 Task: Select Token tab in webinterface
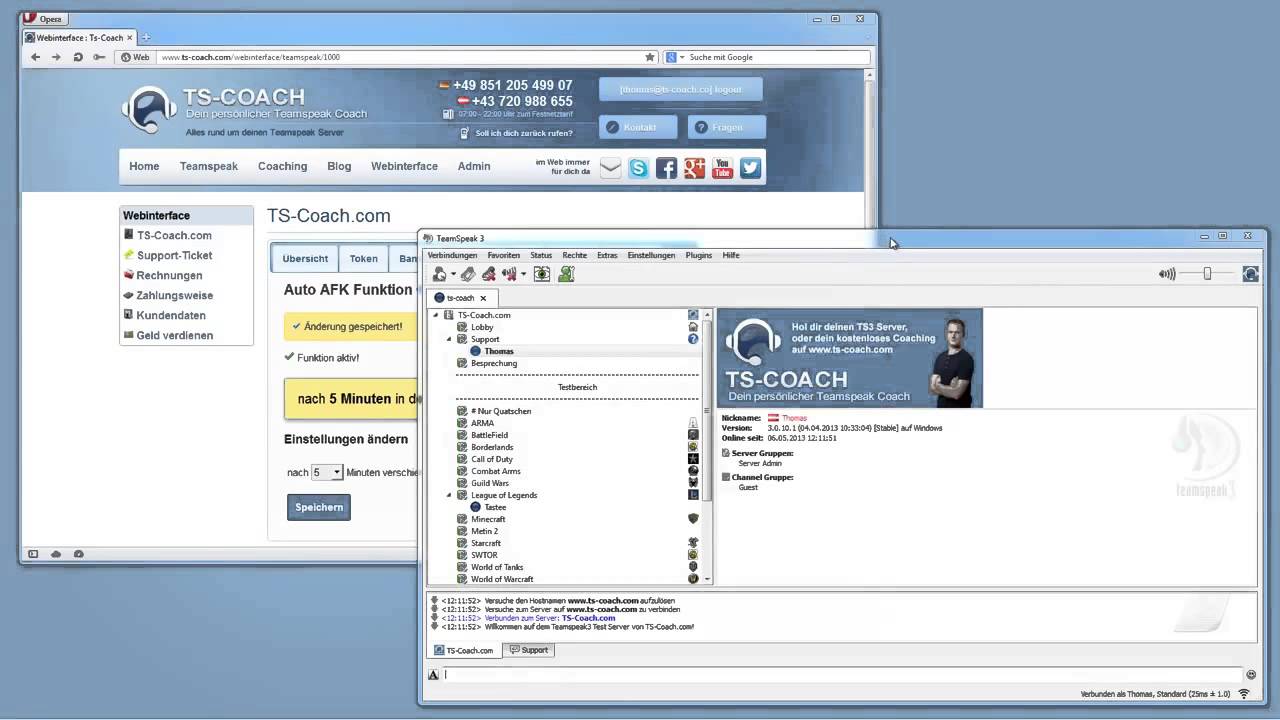tap(364, 258)
